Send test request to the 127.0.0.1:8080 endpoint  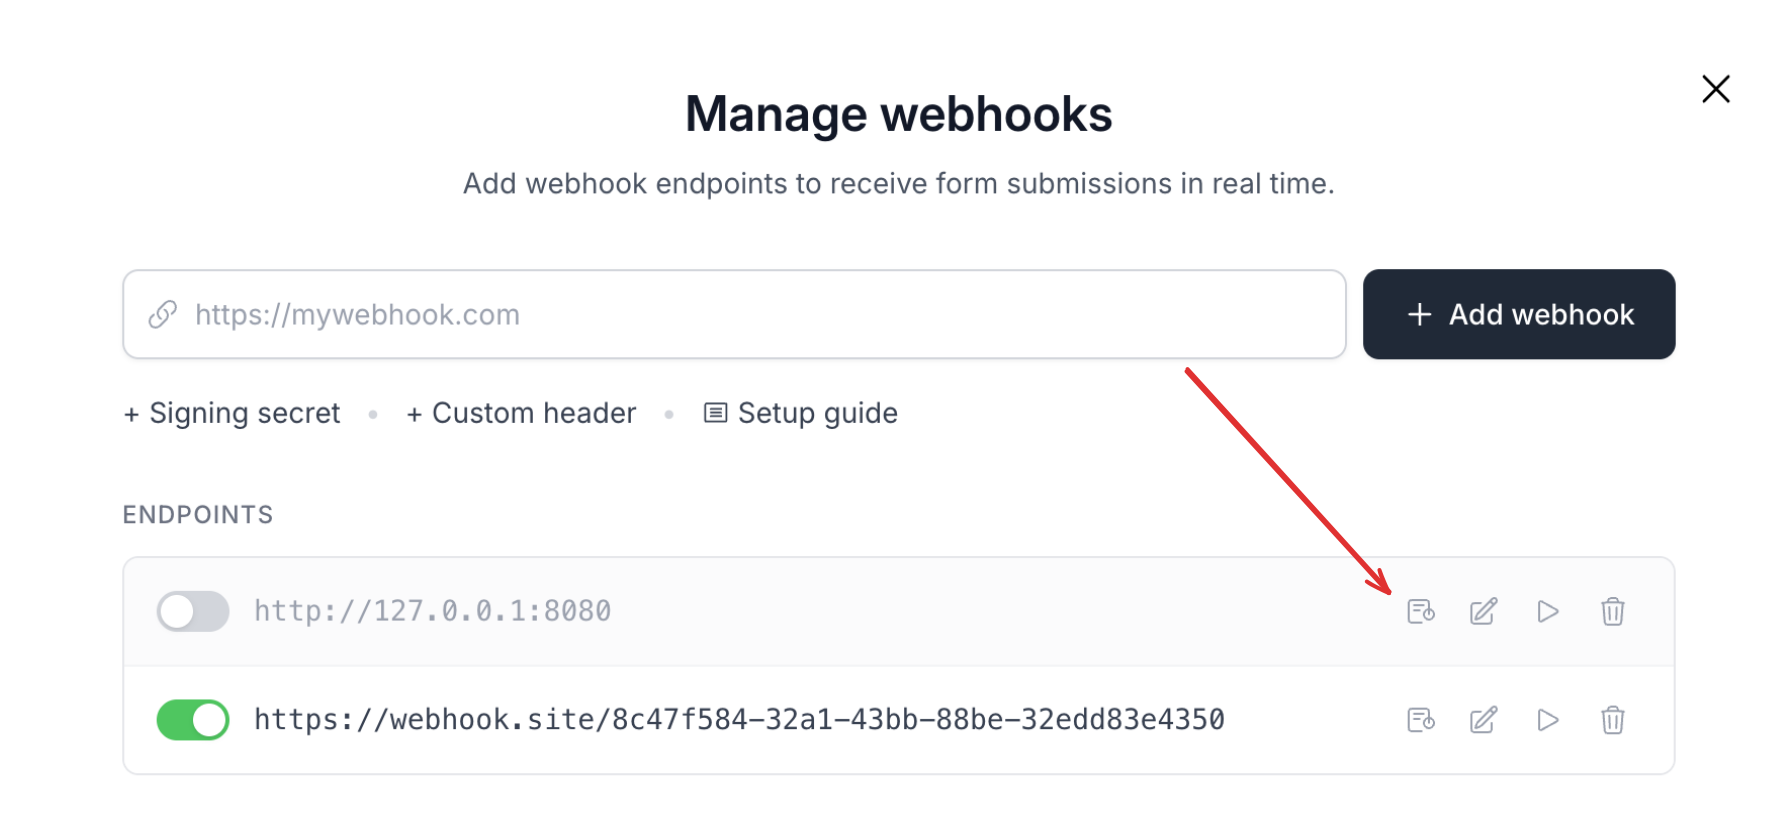[1548, 611]
